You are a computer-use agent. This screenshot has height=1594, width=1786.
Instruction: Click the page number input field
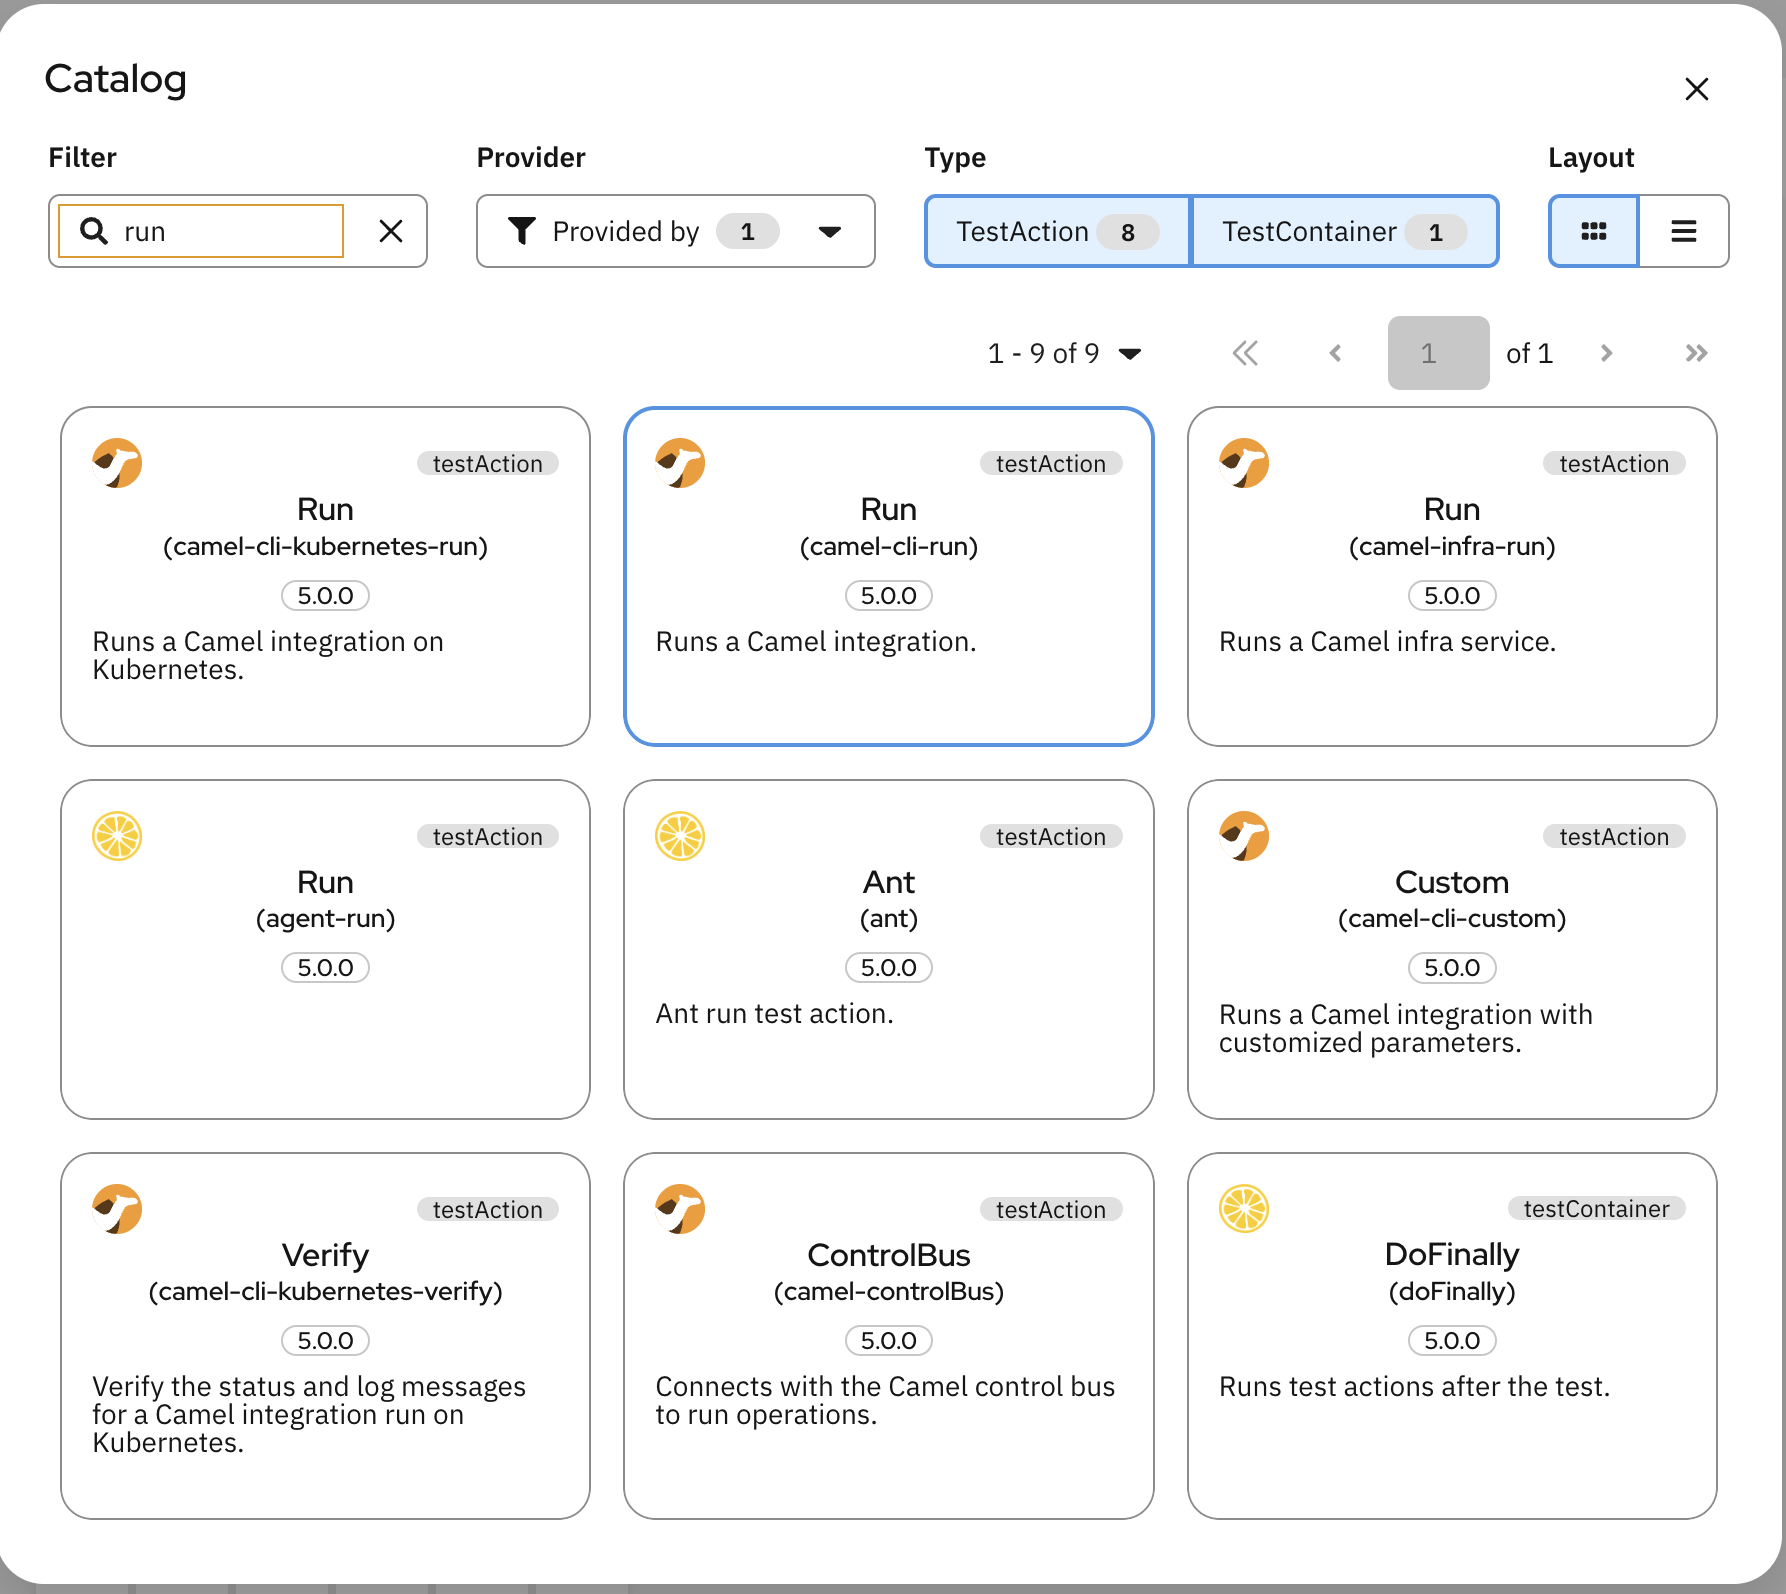[1438, 353]
